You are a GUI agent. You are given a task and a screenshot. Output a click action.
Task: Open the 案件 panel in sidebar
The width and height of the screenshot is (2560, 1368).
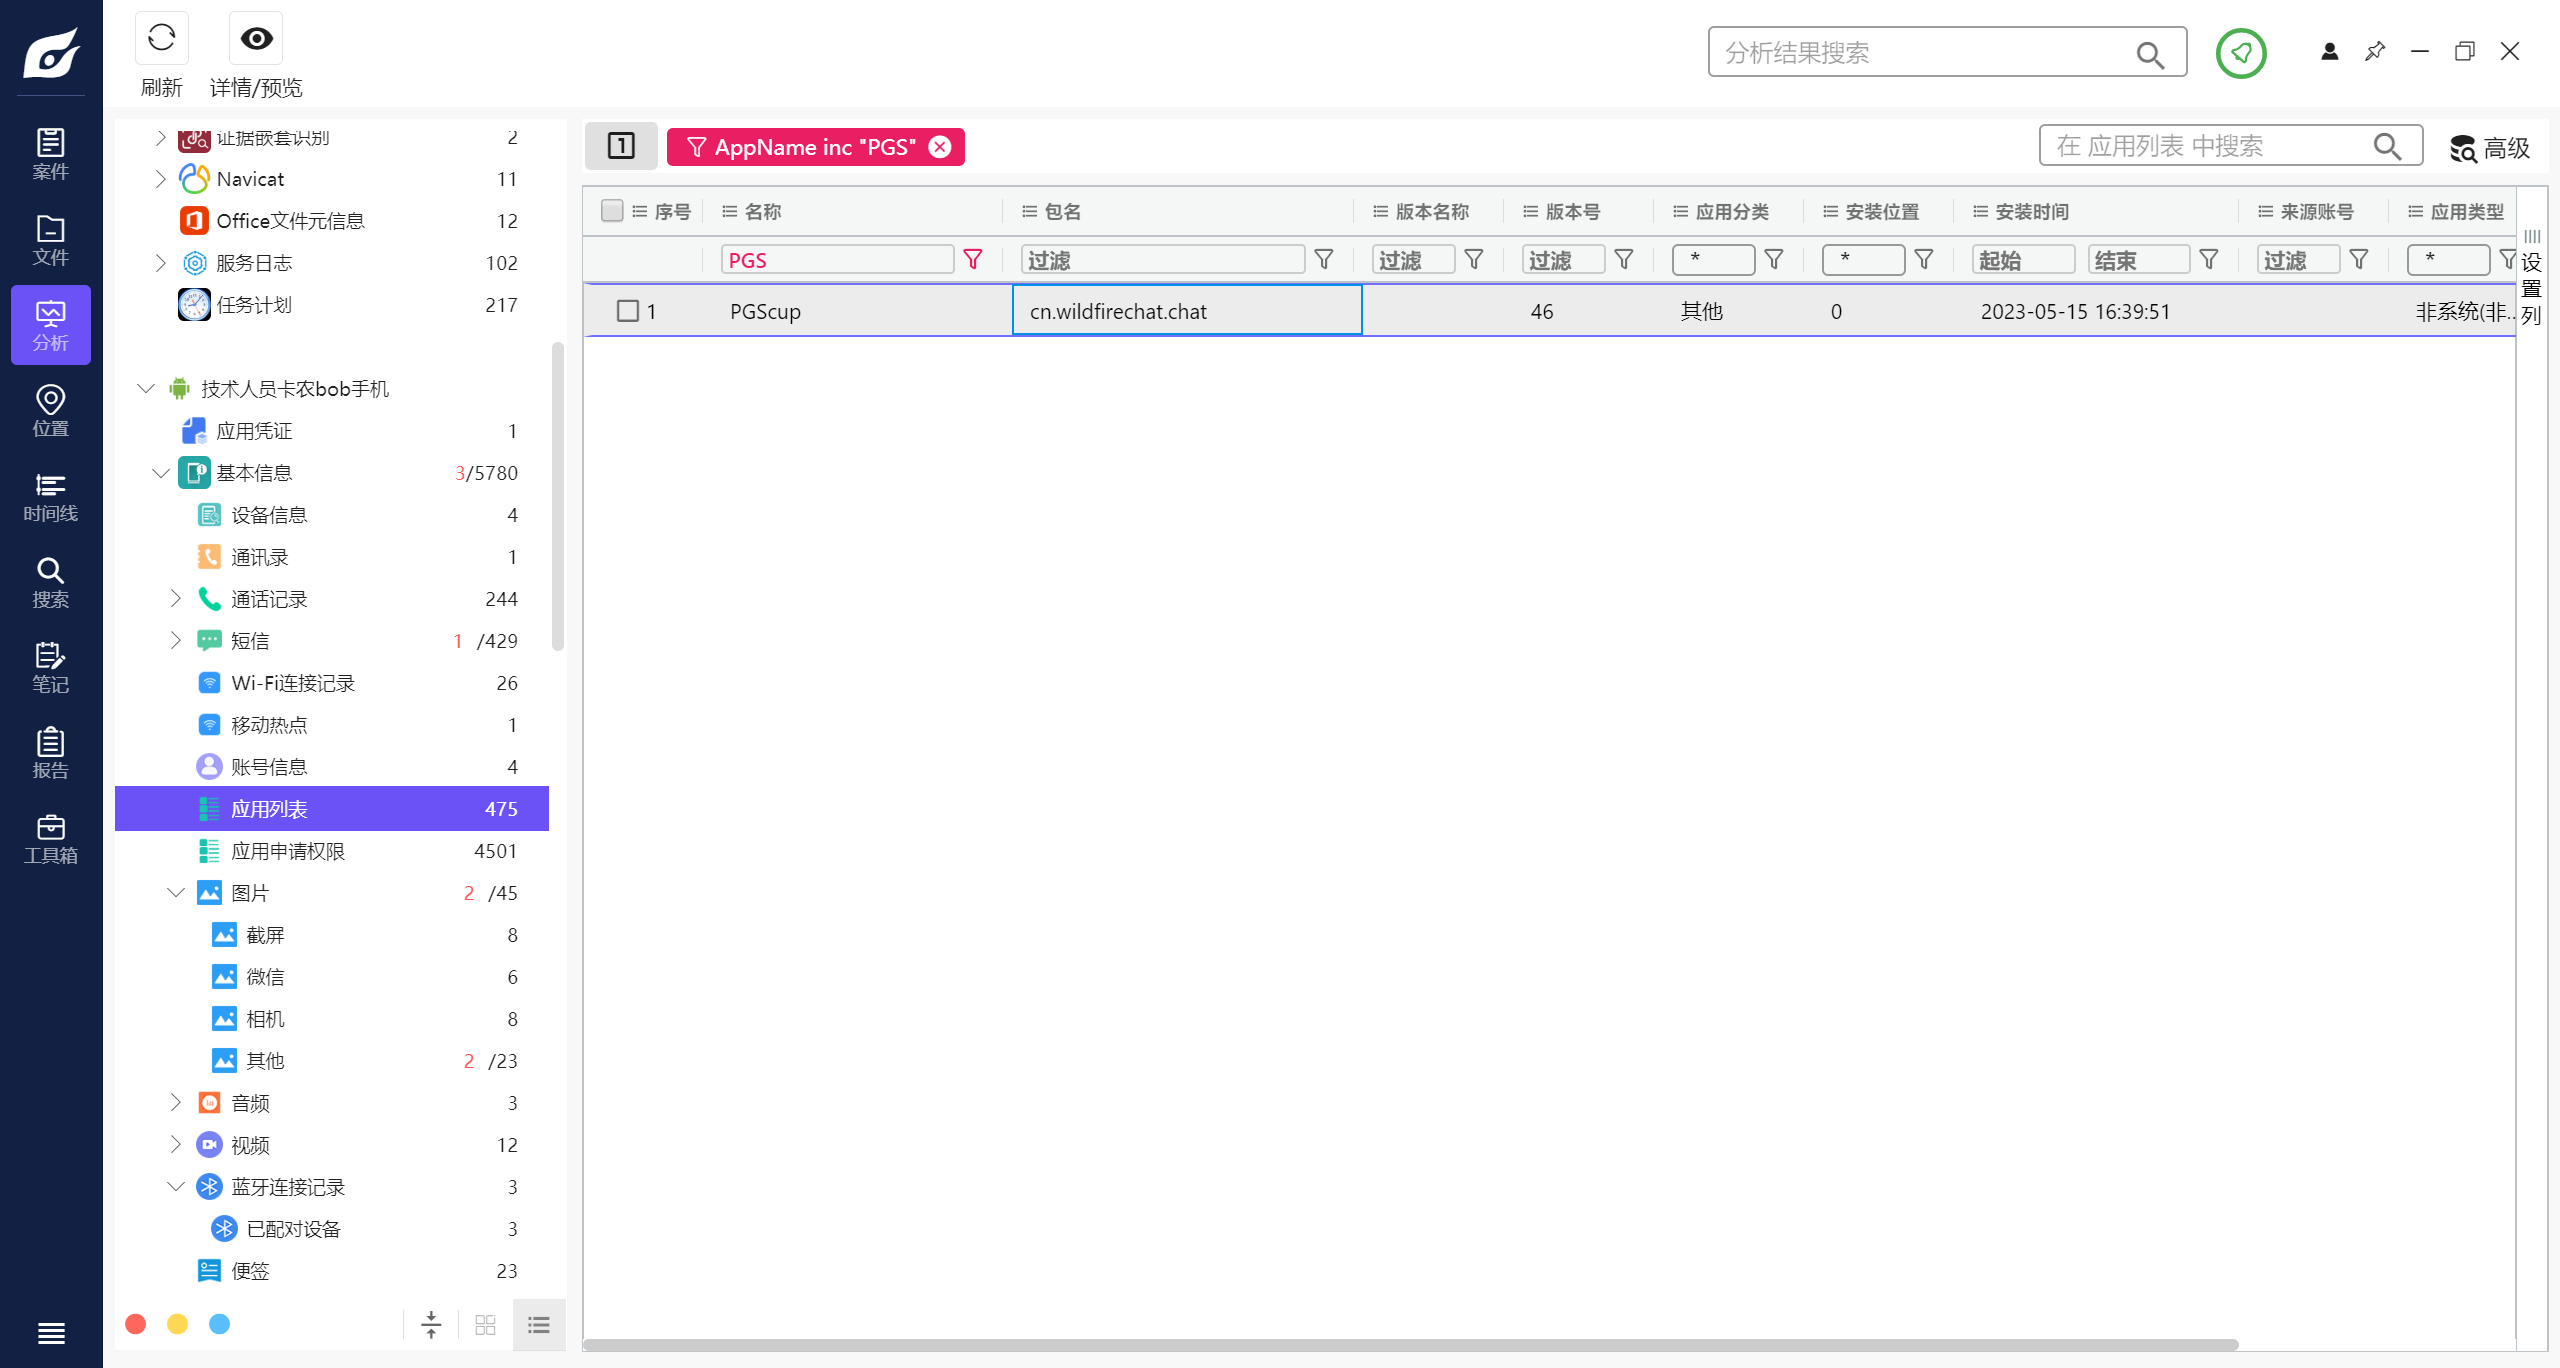tap(50, 152)
